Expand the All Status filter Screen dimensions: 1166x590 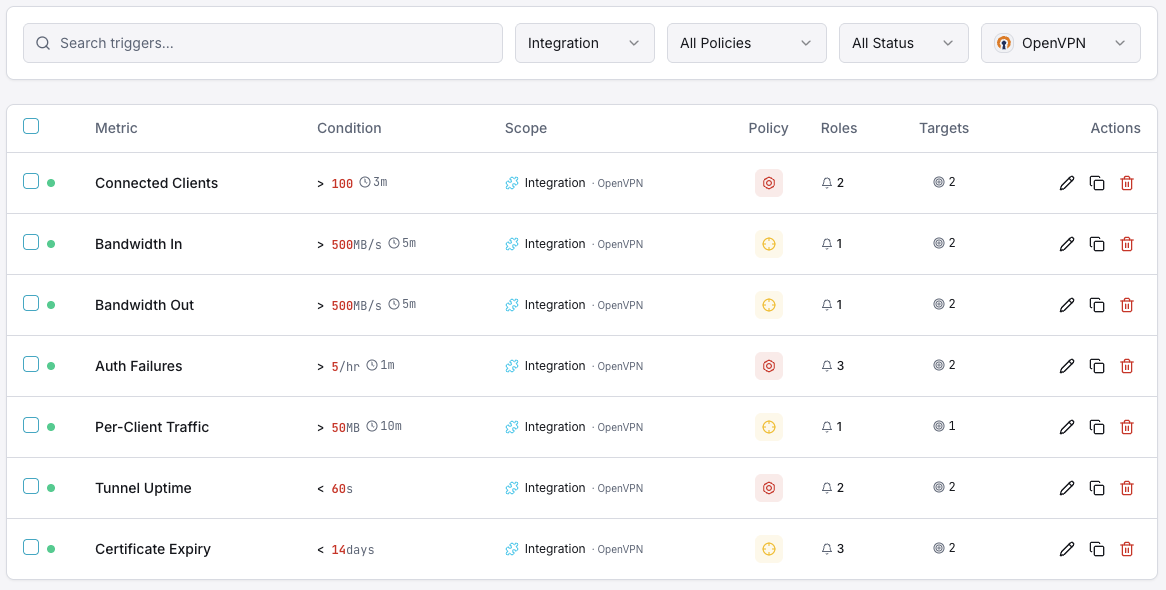(903, 43)
